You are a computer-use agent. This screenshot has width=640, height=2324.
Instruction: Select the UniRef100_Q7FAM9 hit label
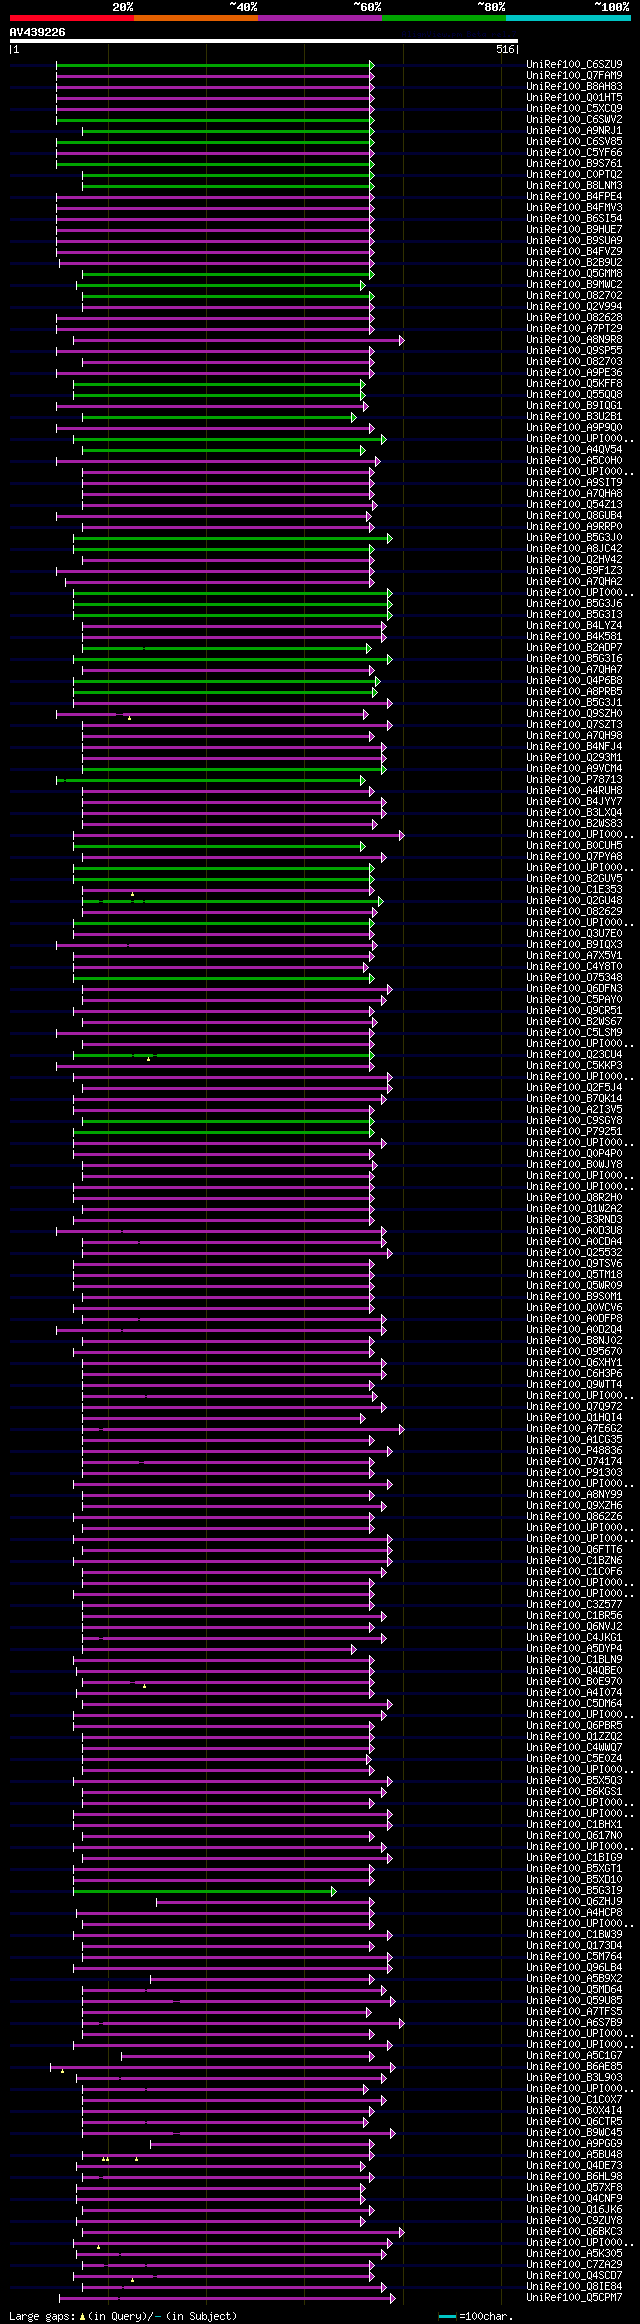point(574,76)
